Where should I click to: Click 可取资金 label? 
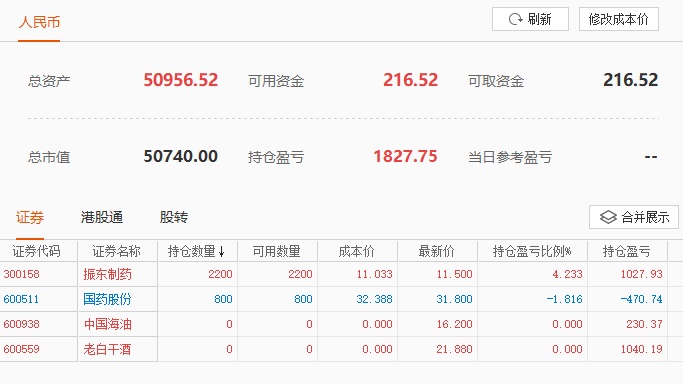(496, 81)
